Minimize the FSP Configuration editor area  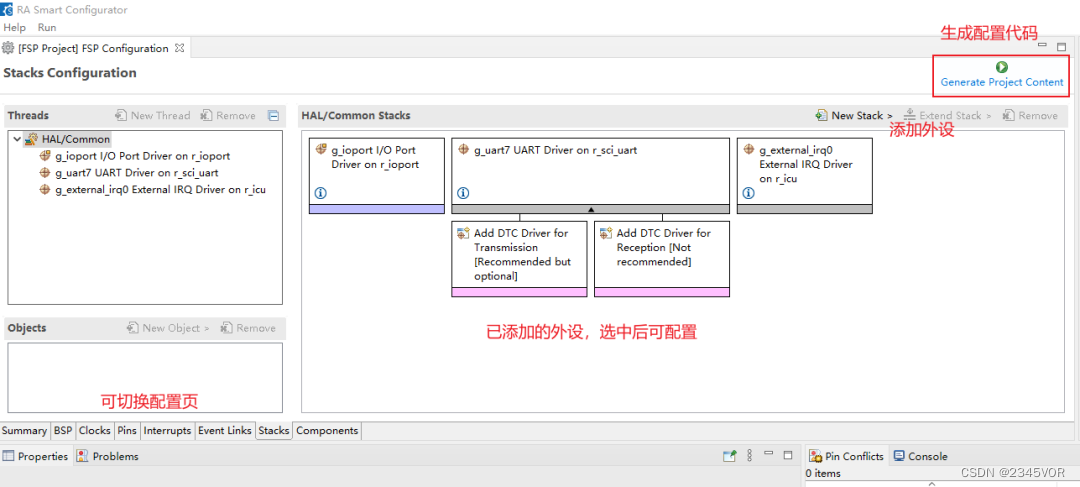click(1042, 45)
